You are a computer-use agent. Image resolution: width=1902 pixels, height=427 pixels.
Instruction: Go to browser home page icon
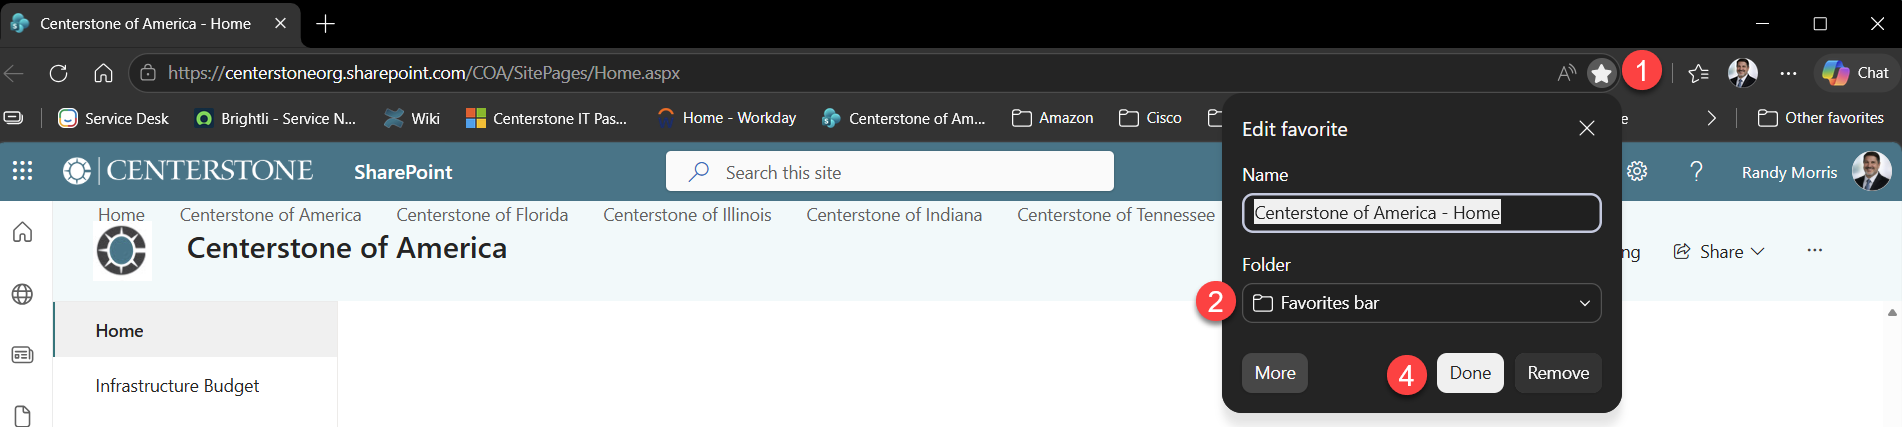coord(103,73)
